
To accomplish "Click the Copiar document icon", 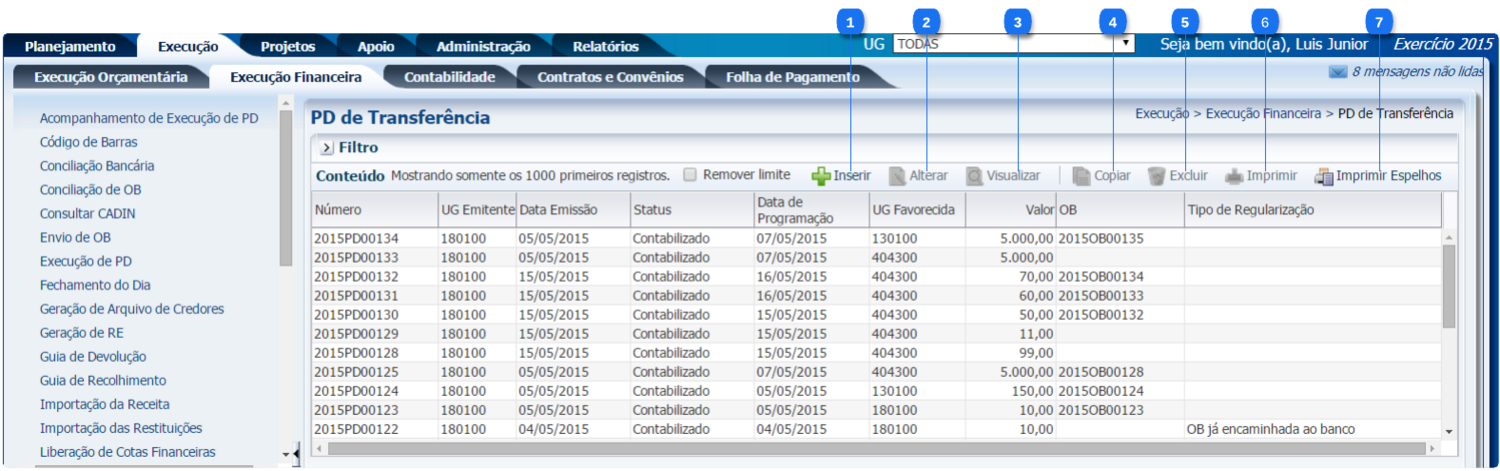I will click(1081, 176).
